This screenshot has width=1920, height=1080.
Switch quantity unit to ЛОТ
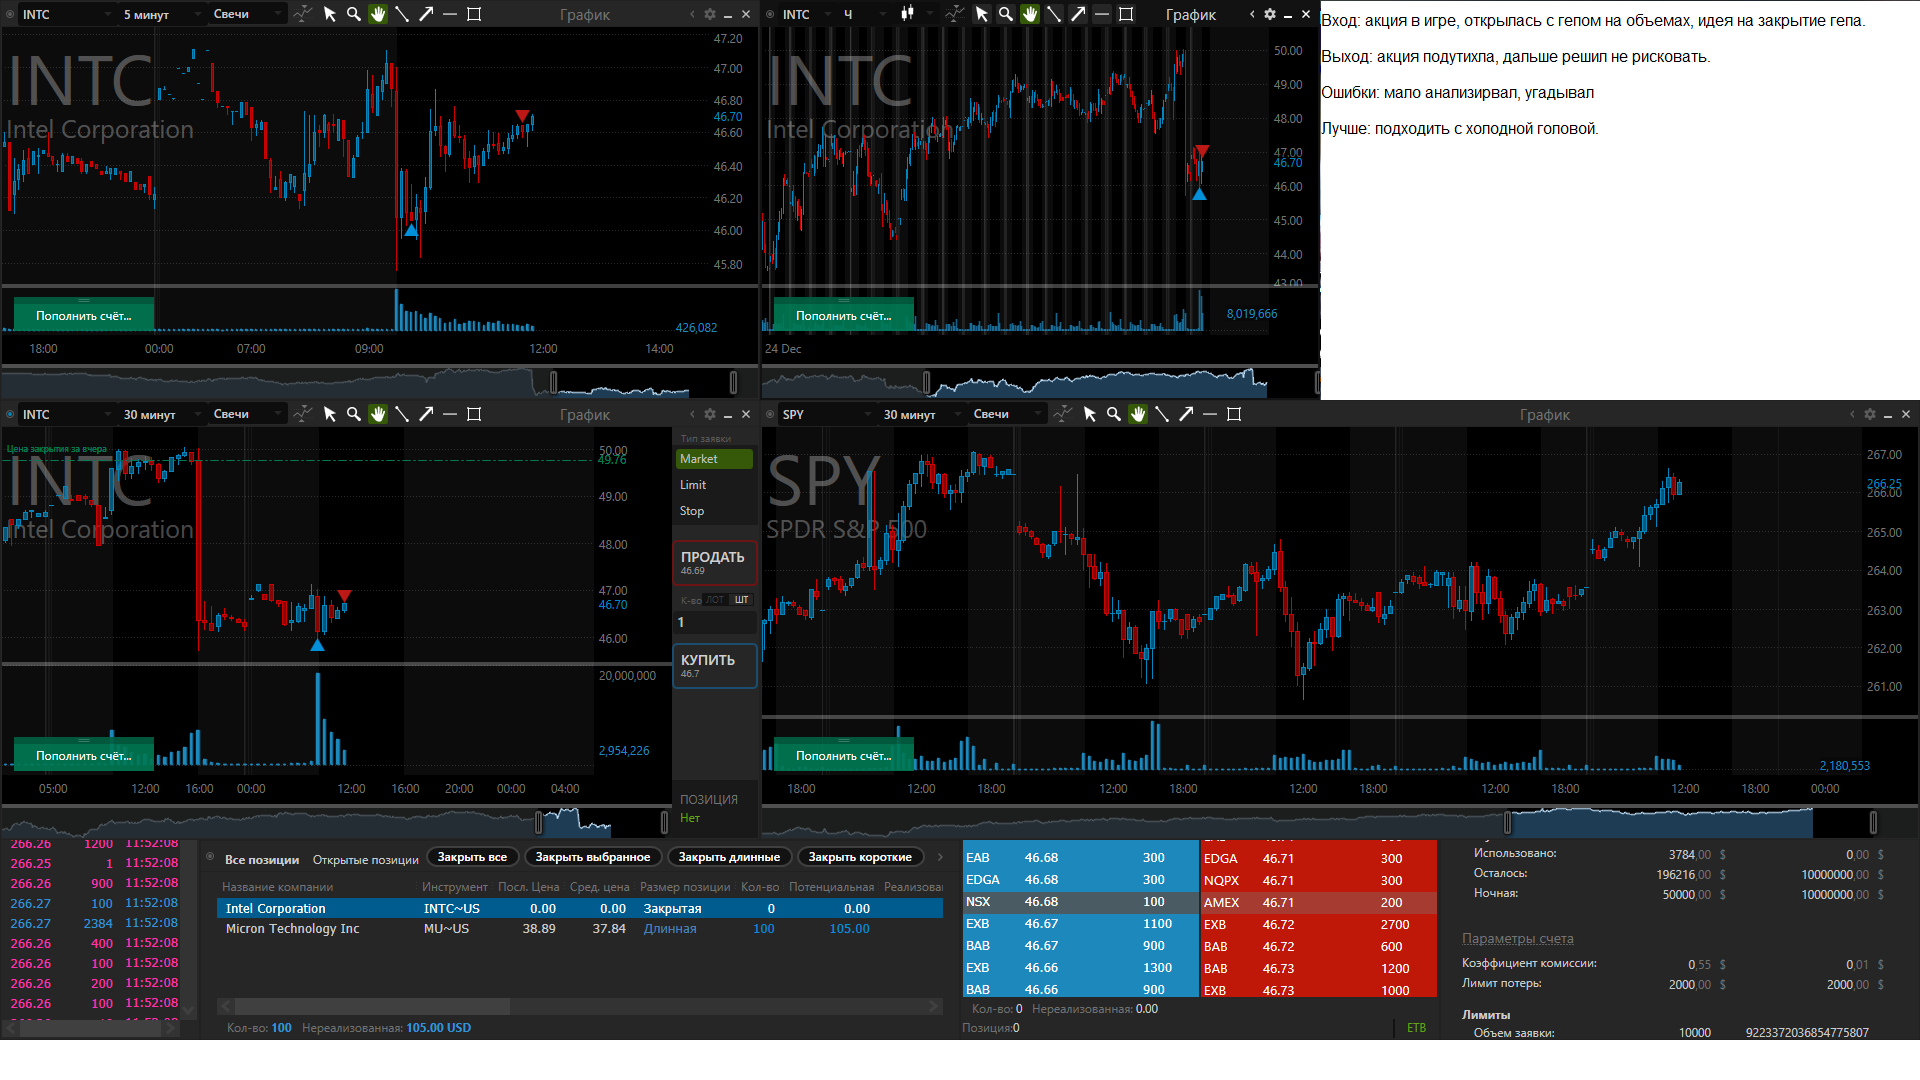coord(715,600)
